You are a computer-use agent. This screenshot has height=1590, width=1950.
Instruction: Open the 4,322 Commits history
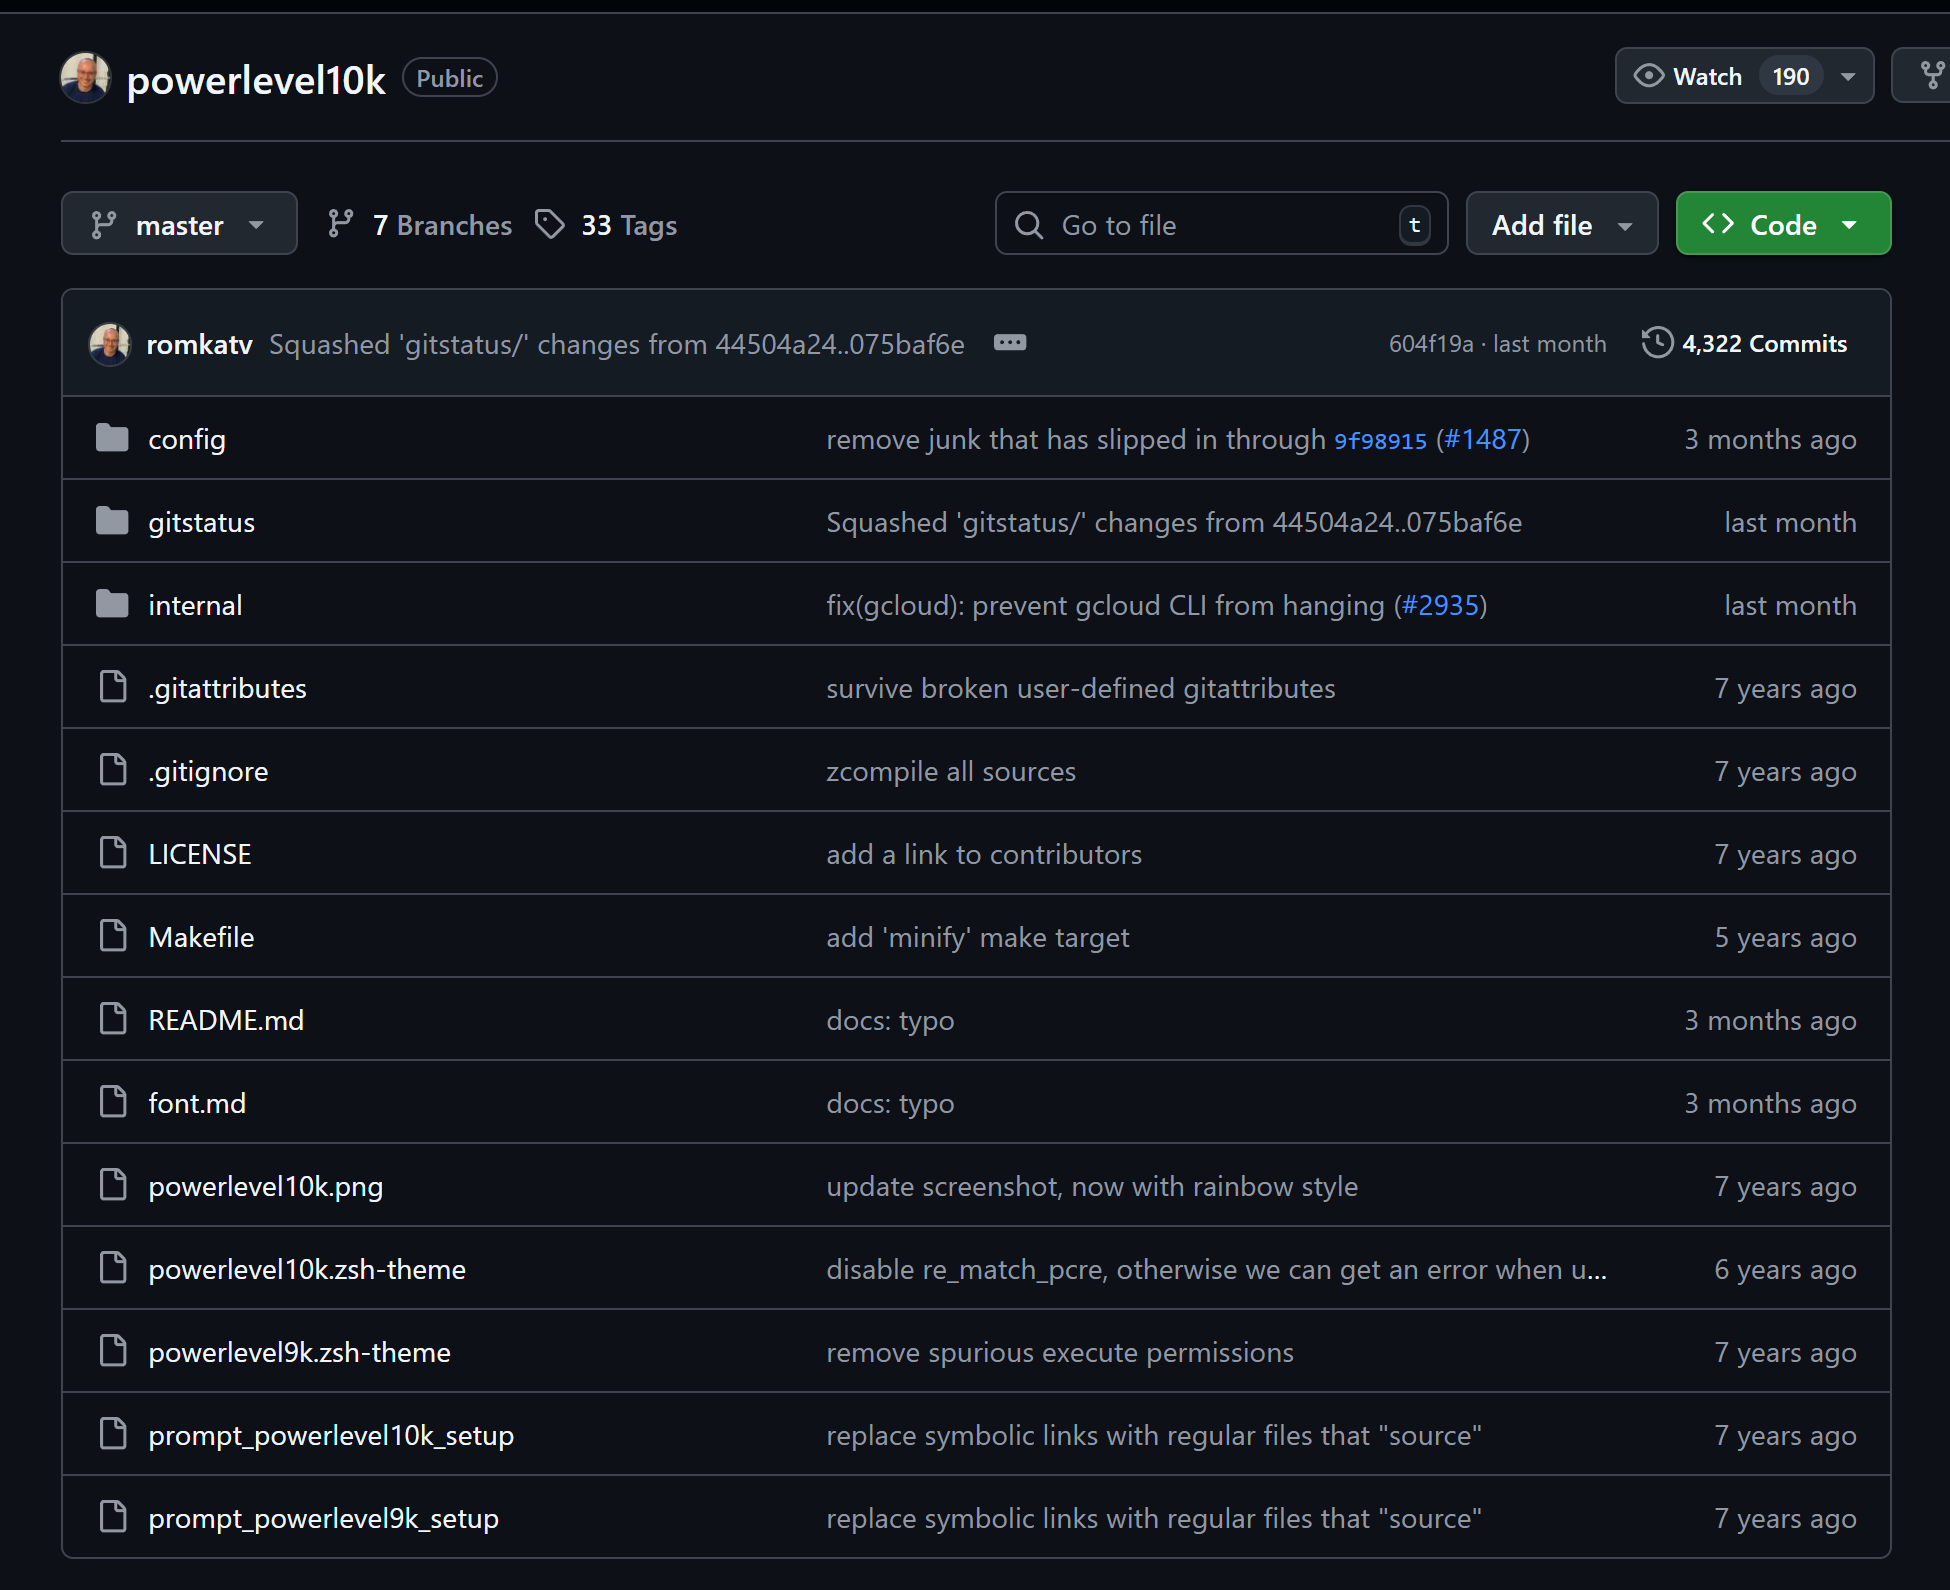1763,344
